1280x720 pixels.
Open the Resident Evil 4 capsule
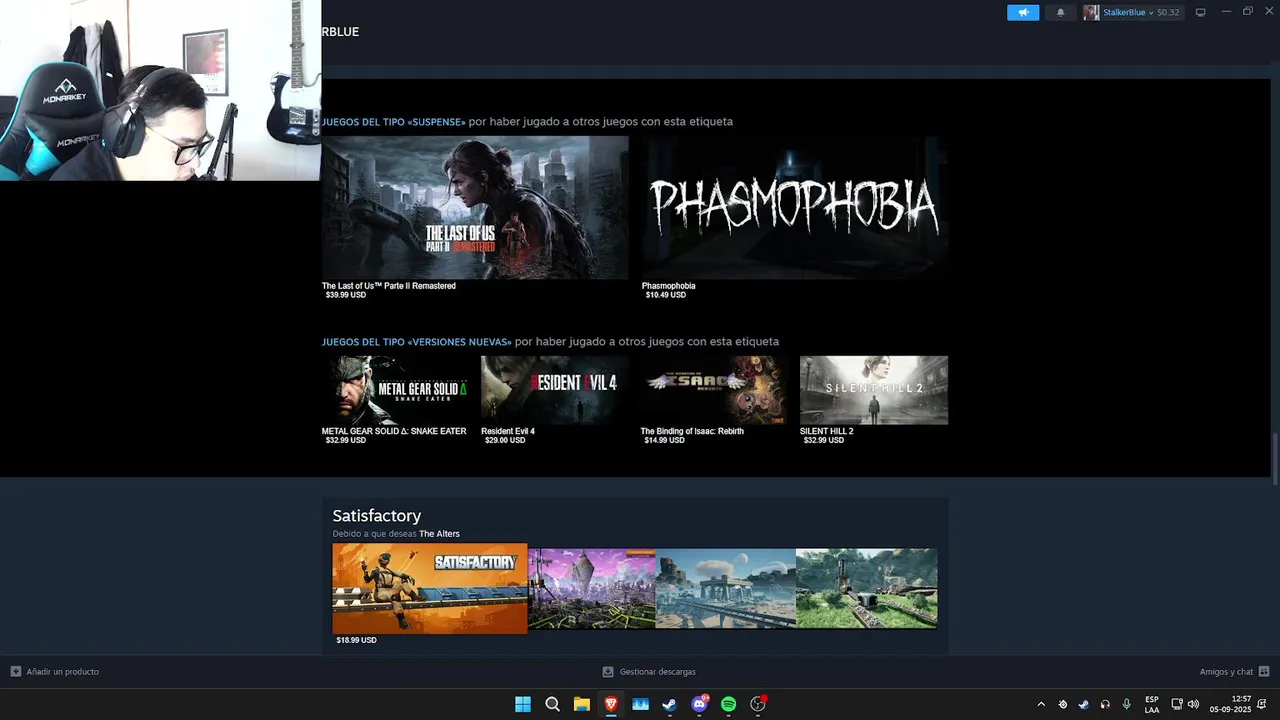click(x=555, y=390)
